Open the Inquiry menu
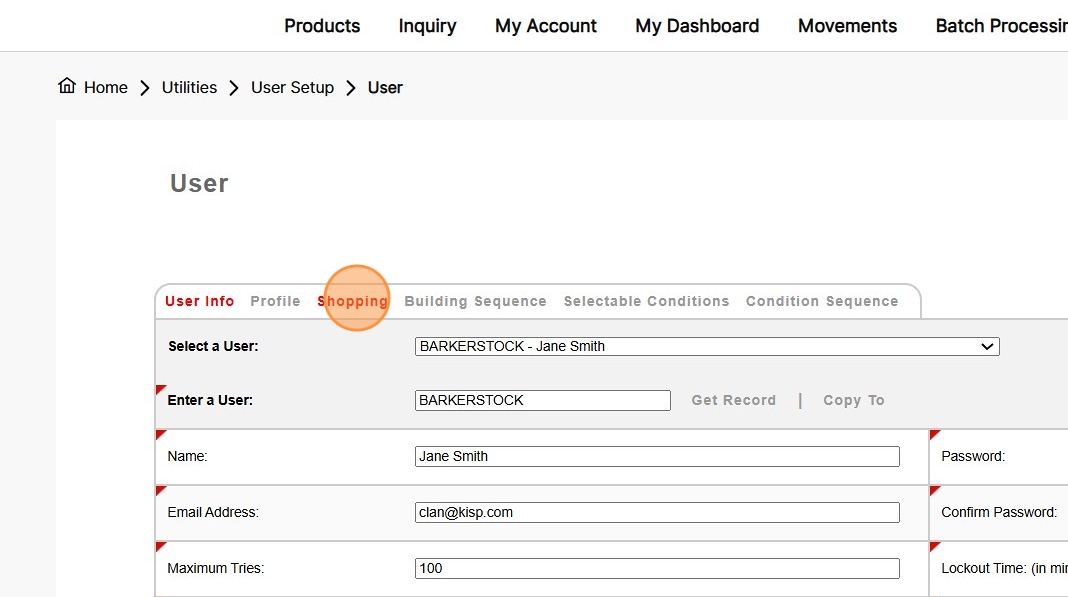Image resolution: width=1068 pixels, height=597 pixels. coord(427,26)
